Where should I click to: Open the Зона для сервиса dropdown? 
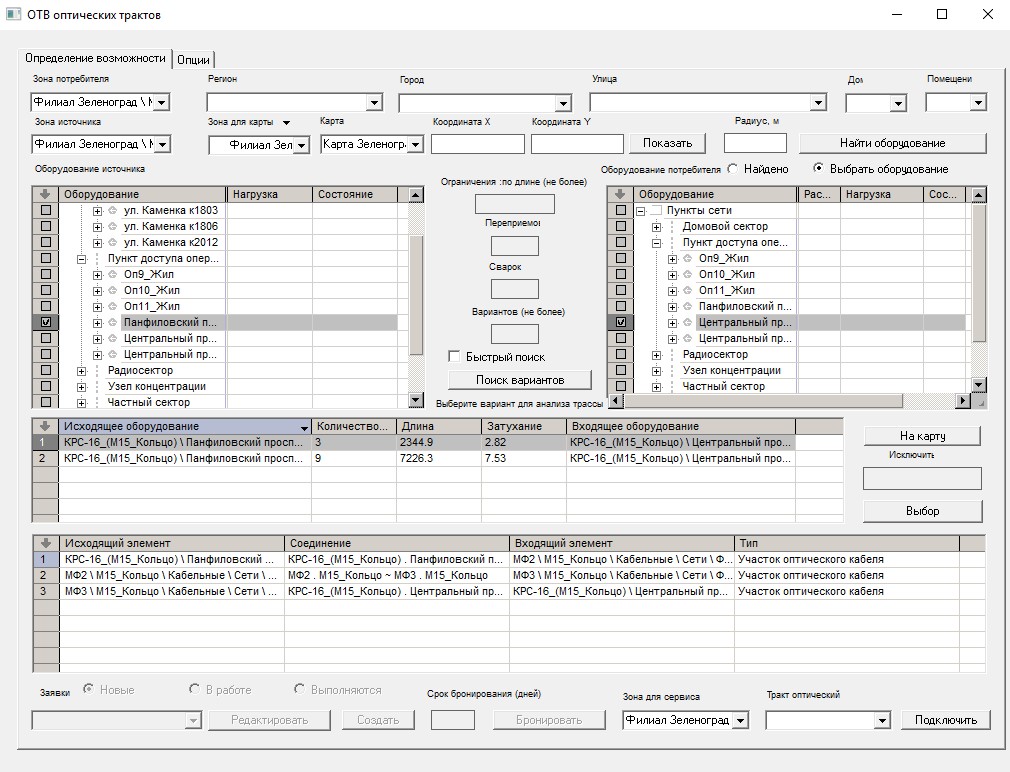pos(741,720)
